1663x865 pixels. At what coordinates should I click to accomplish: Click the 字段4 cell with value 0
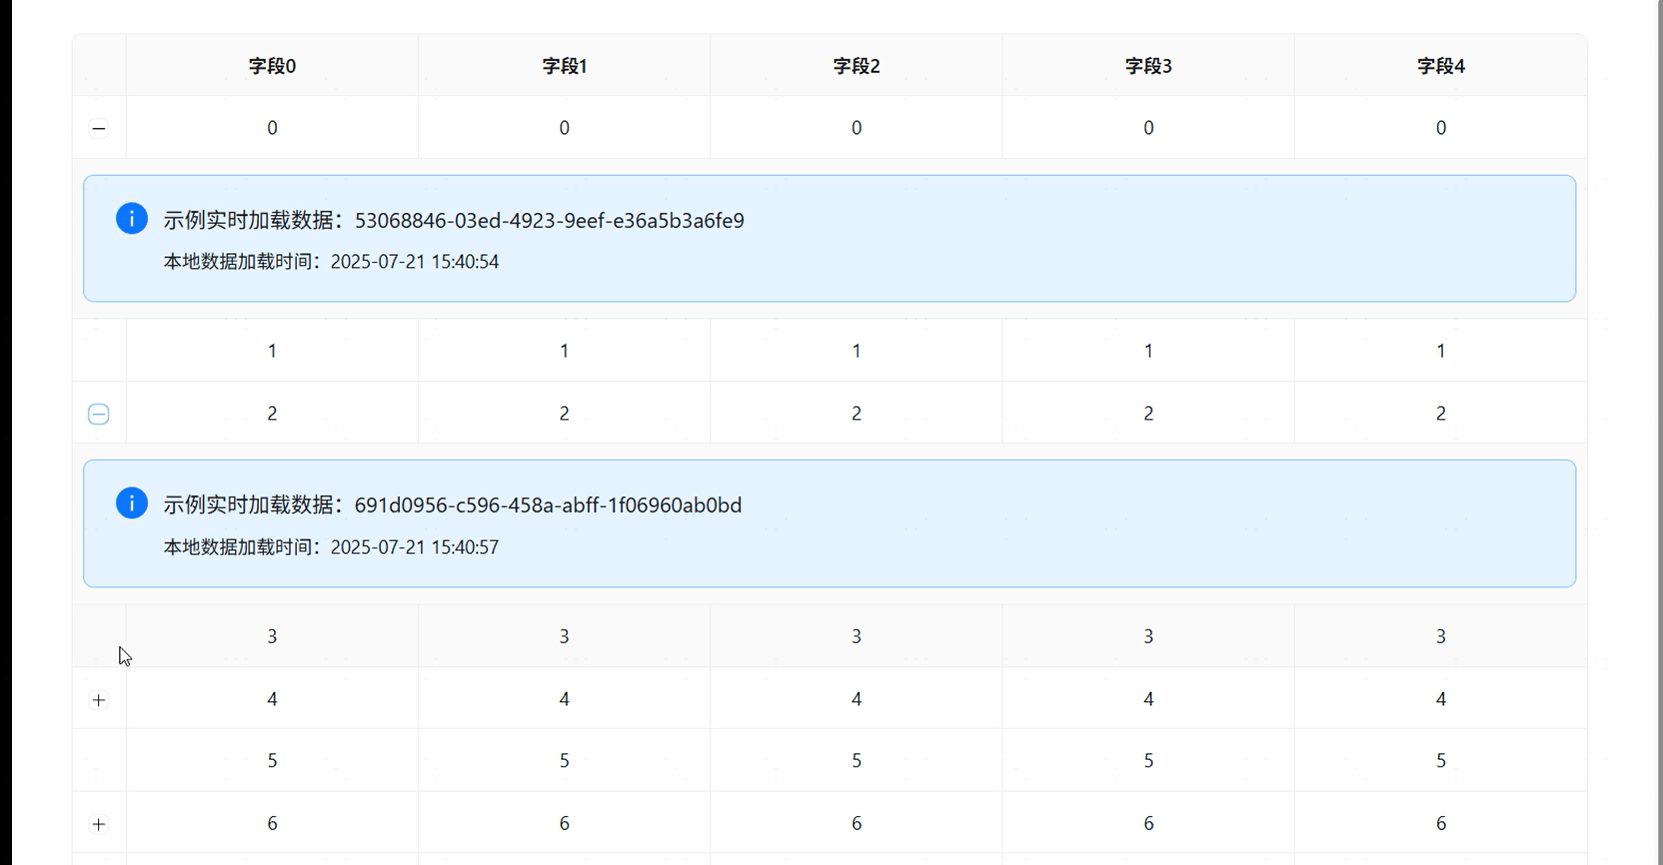[x=1441, y=128]
